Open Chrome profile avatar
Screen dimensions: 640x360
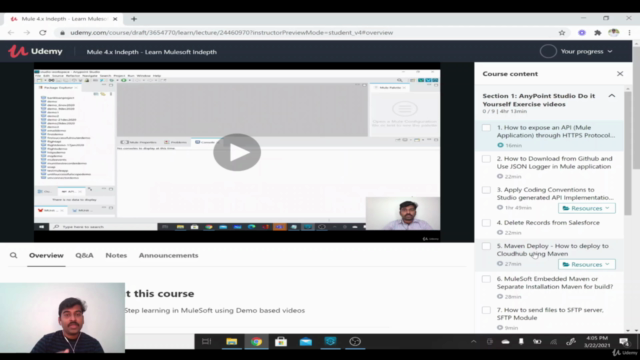pos(613,33)
